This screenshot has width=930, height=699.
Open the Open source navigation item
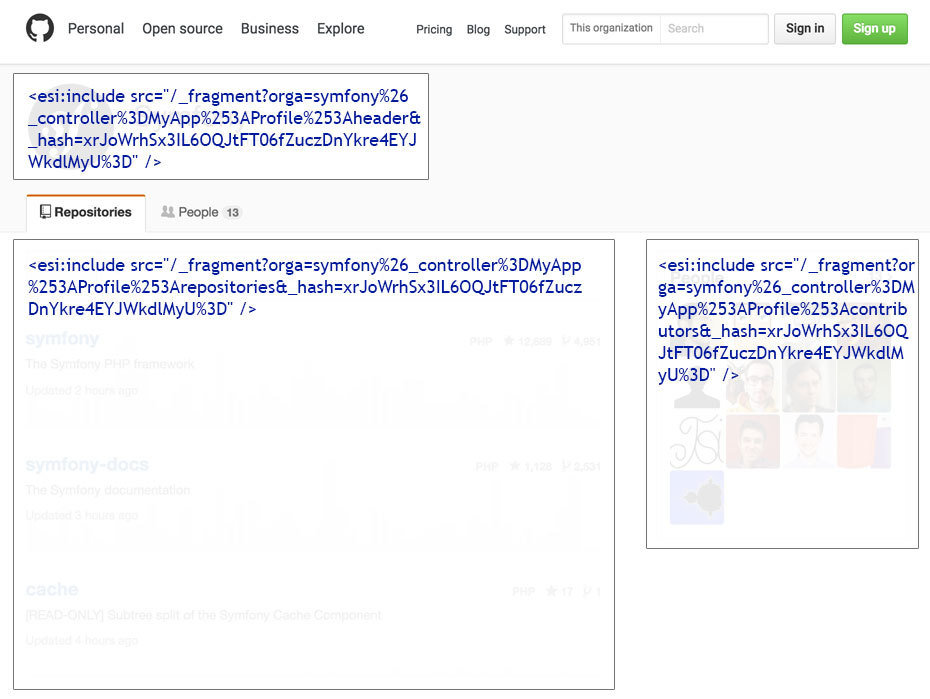(x=182, y=28)
